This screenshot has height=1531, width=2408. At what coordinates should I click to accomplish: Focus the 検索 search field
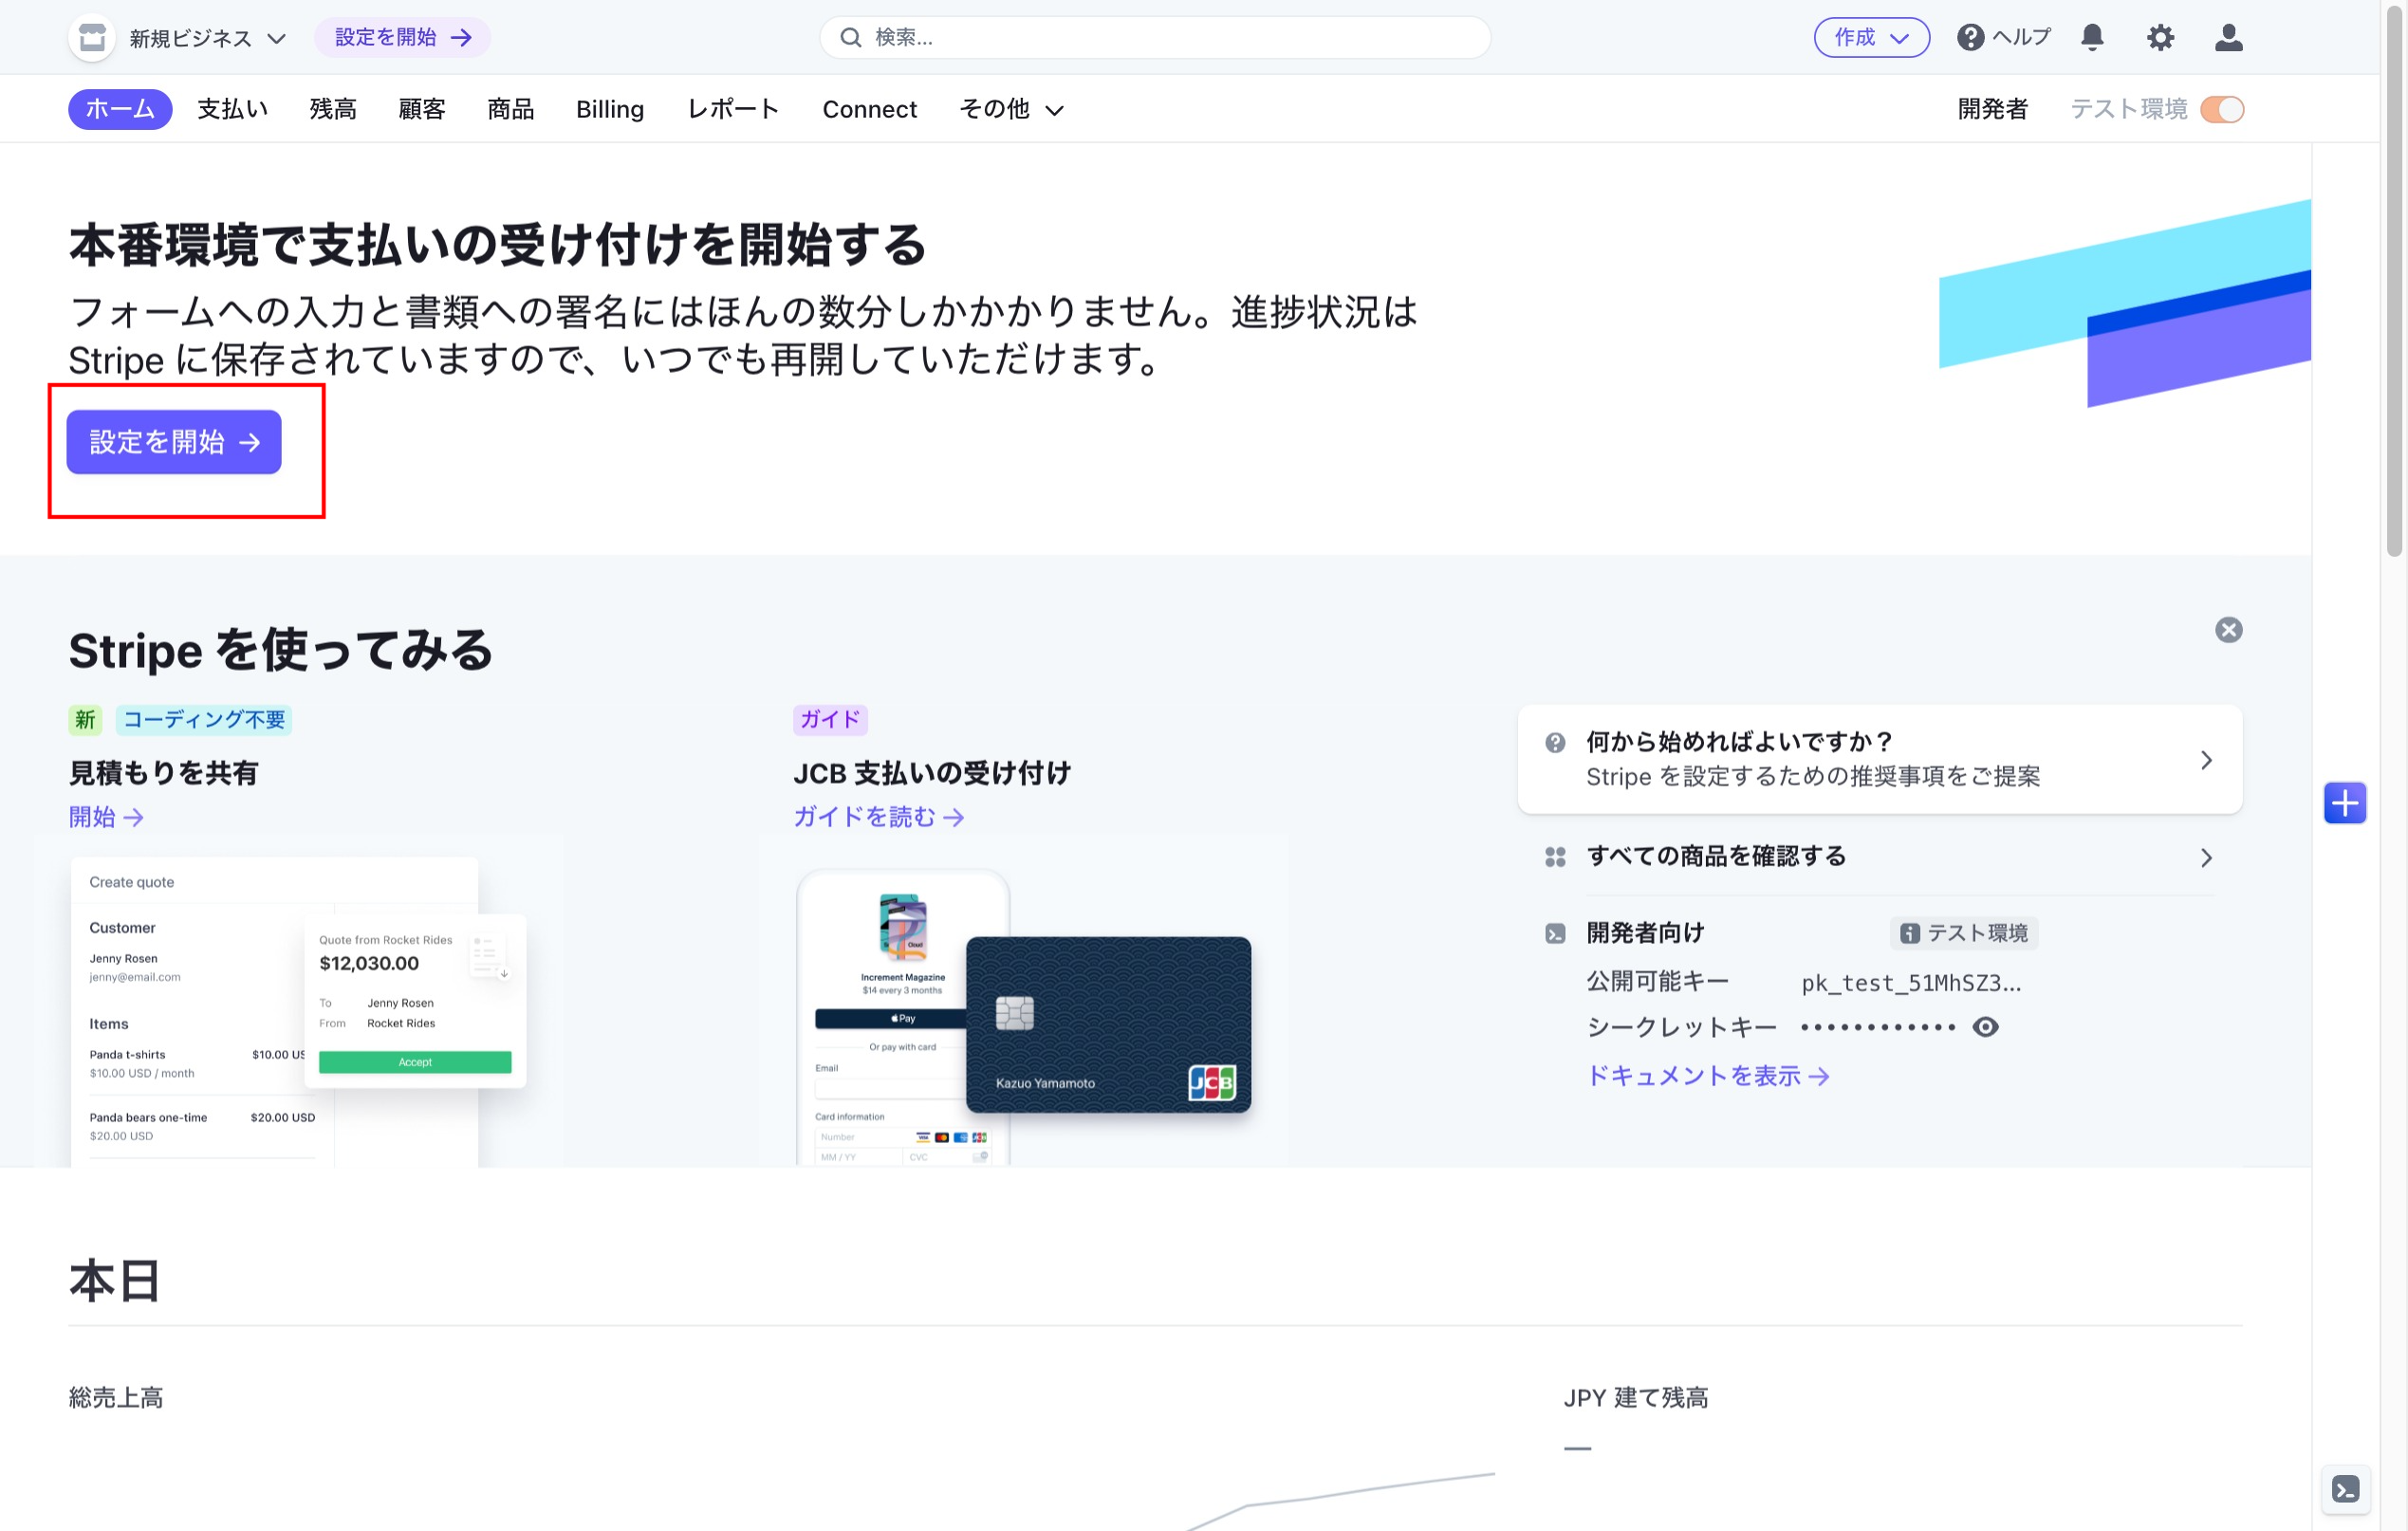[1155, 37]
